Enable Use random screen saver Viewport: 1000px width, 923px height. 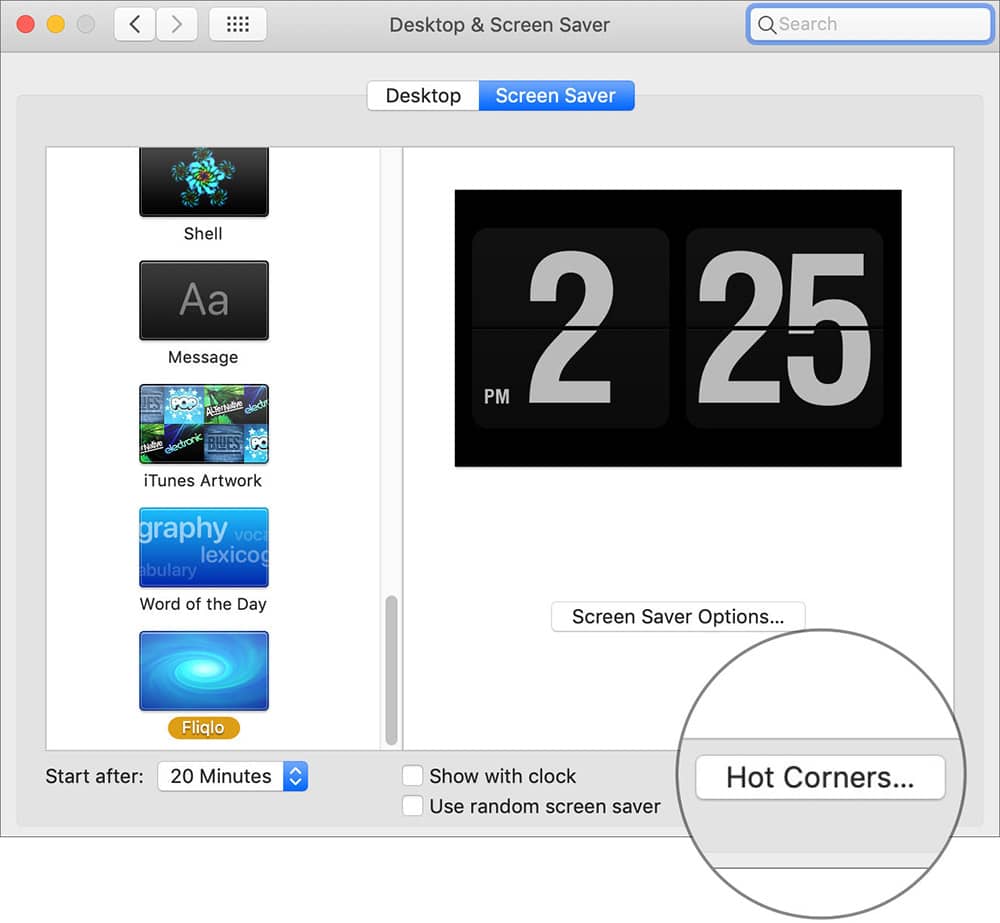[412, 805]
